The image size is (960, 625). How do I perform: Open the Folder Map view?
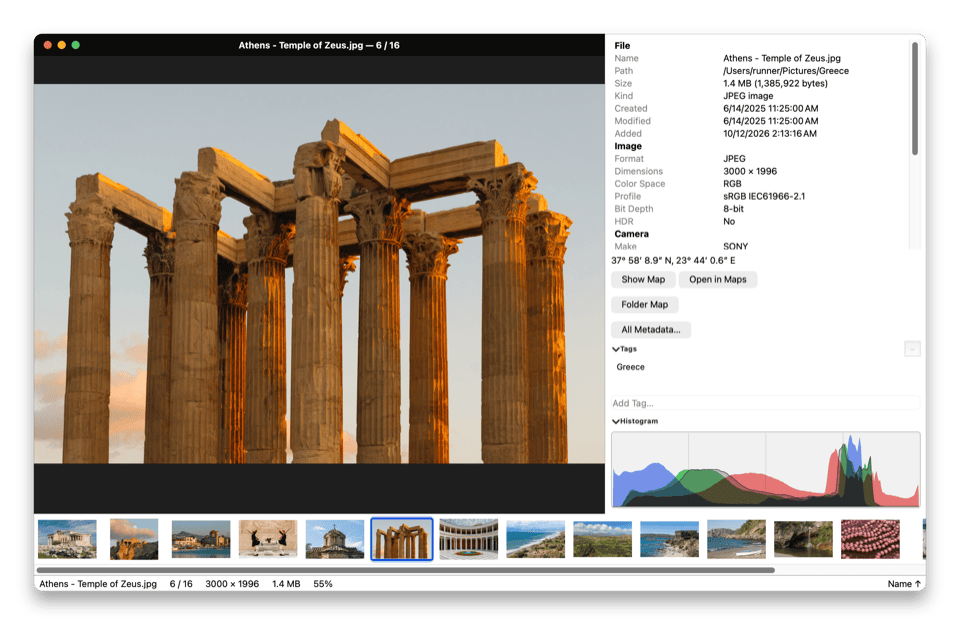(x=644, y=305)
